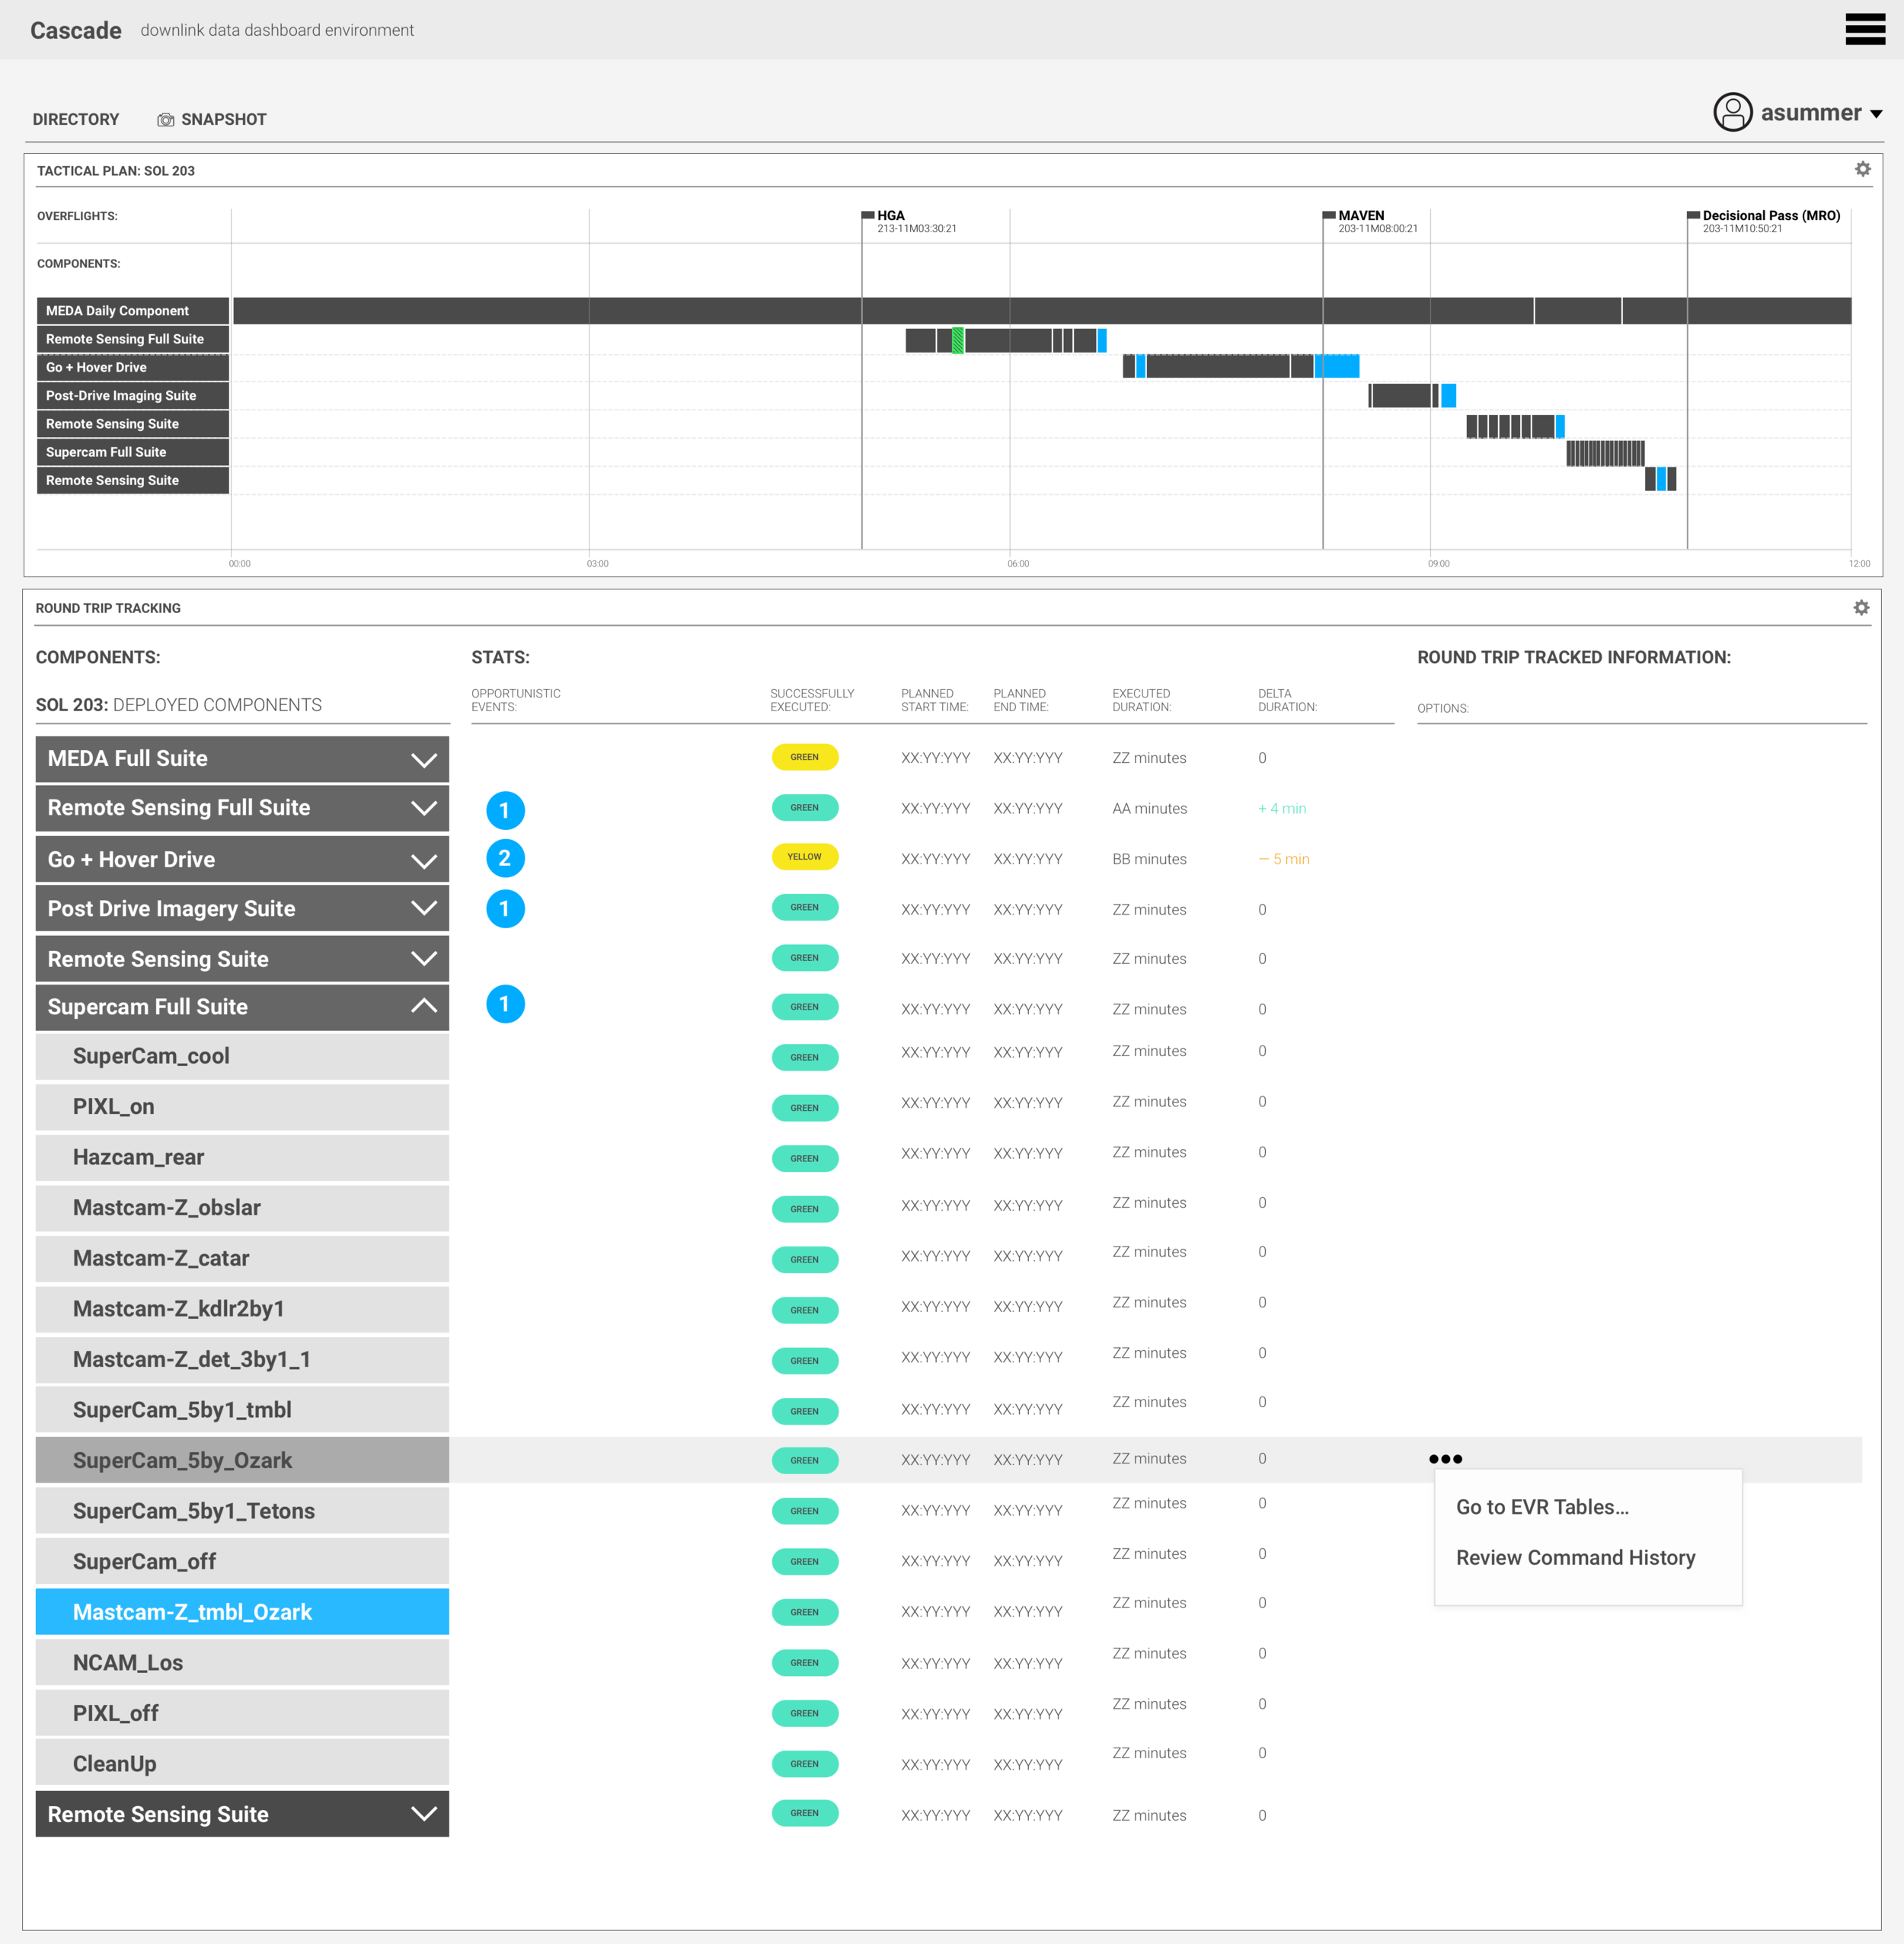This screenshot has width=1904, height=1944.
Task: Click the yellow GREEN status pill for MEDA Full Suite
Action: point(804,757)
